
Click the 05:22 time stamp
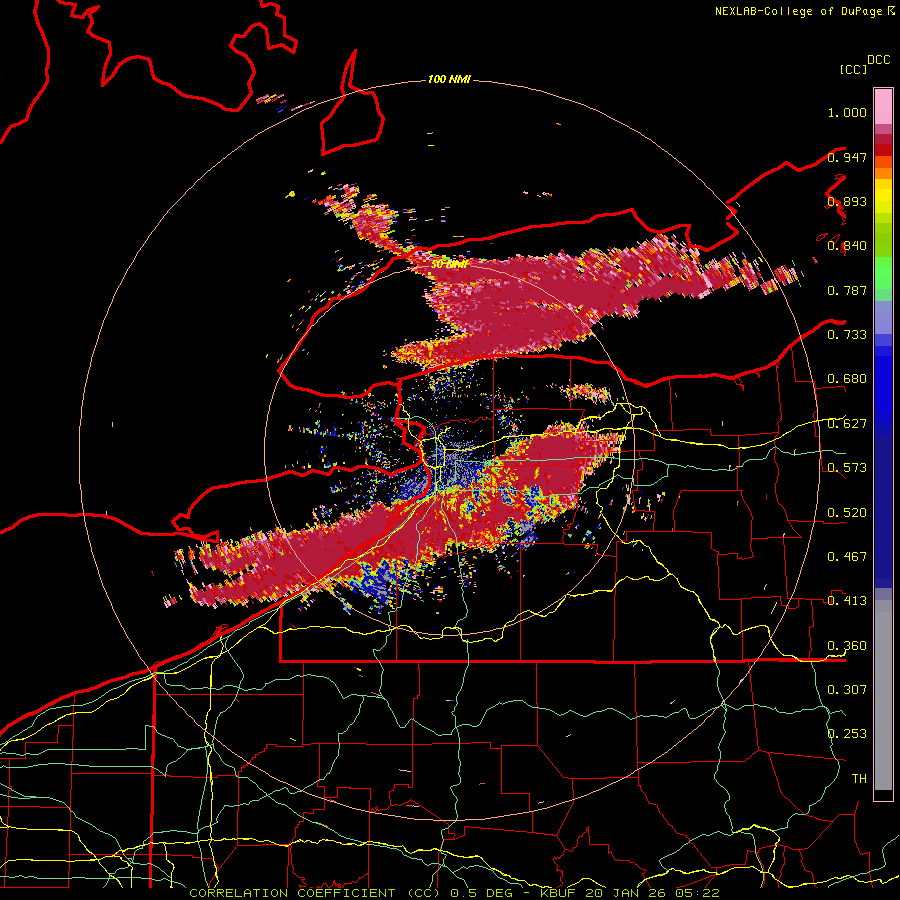(695, 893)
